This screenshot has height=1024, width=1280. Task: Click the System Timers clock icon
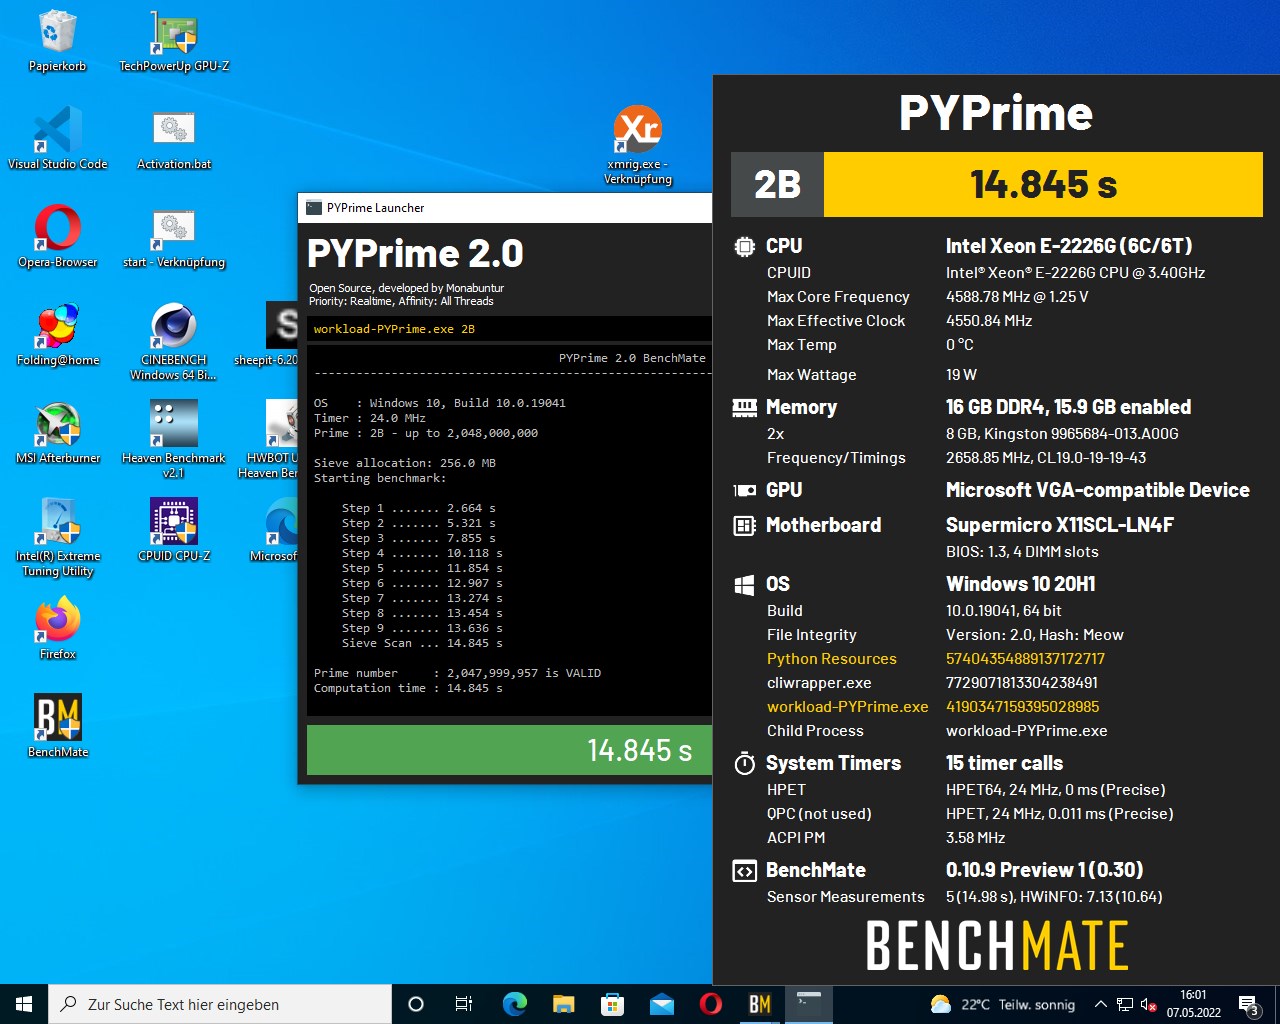tap(744, 763)
